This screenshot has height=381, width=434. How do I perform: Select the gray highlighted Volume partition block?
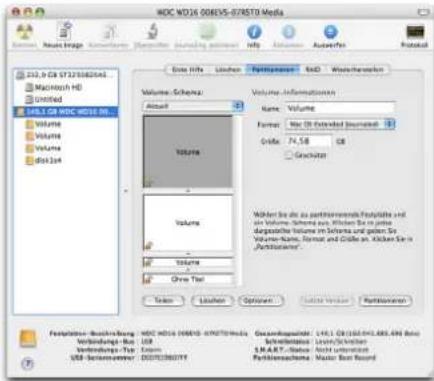(188, 152)
